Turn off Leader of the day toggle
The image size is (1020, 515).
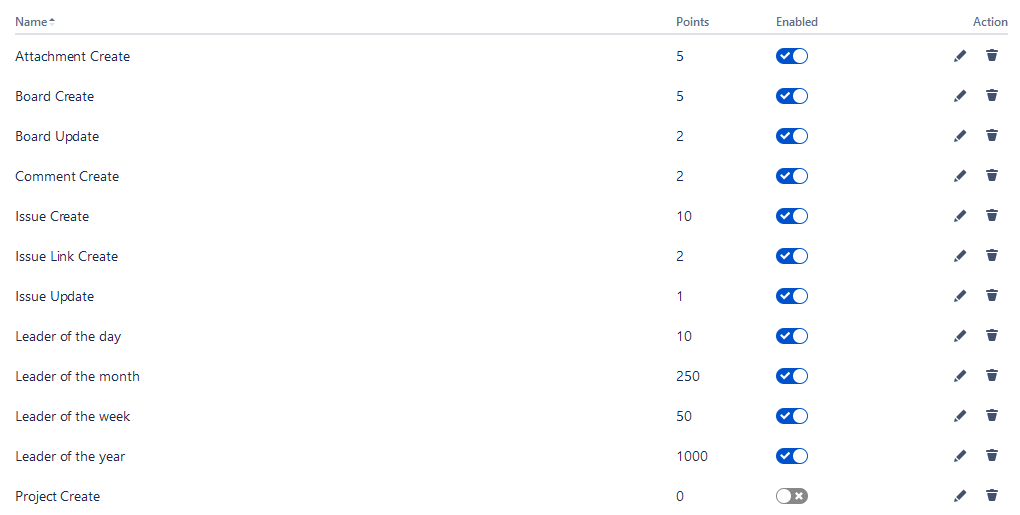coord(791,336)
